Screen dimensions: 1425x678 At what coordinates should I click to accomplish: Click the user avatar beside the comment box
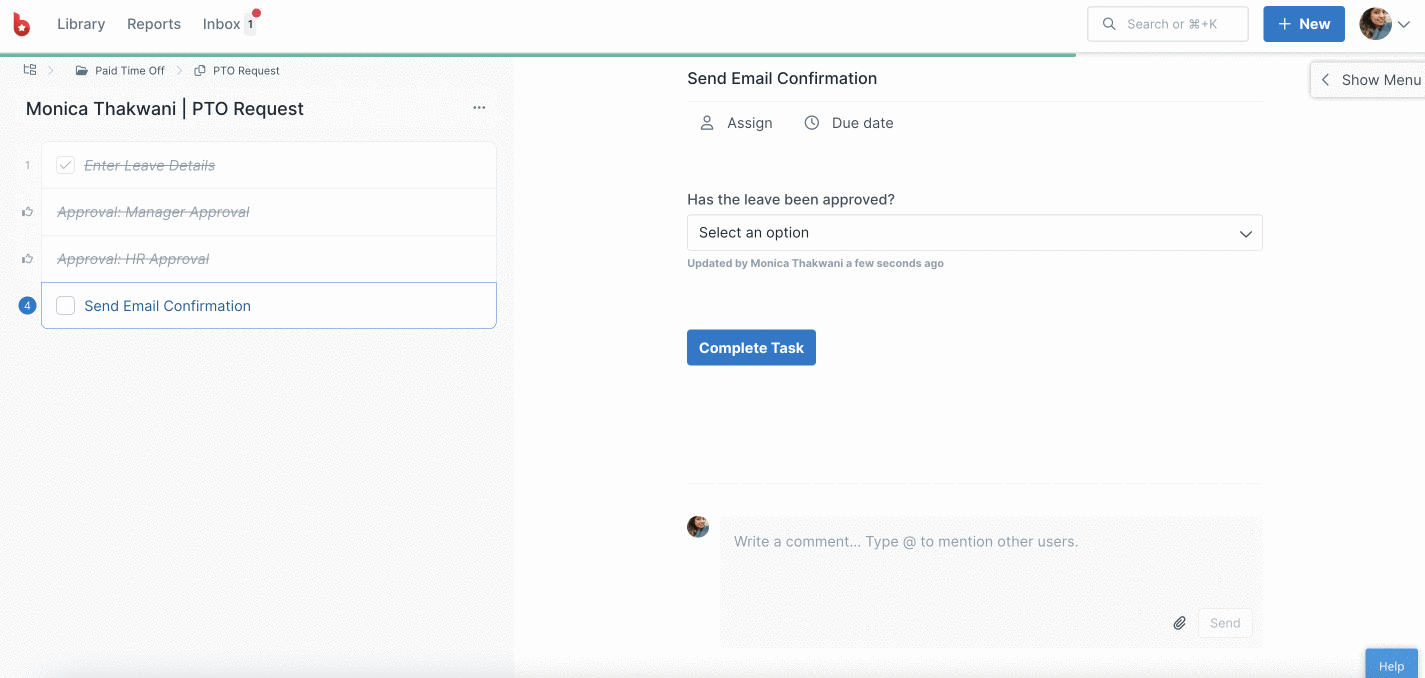pos(698,527)
